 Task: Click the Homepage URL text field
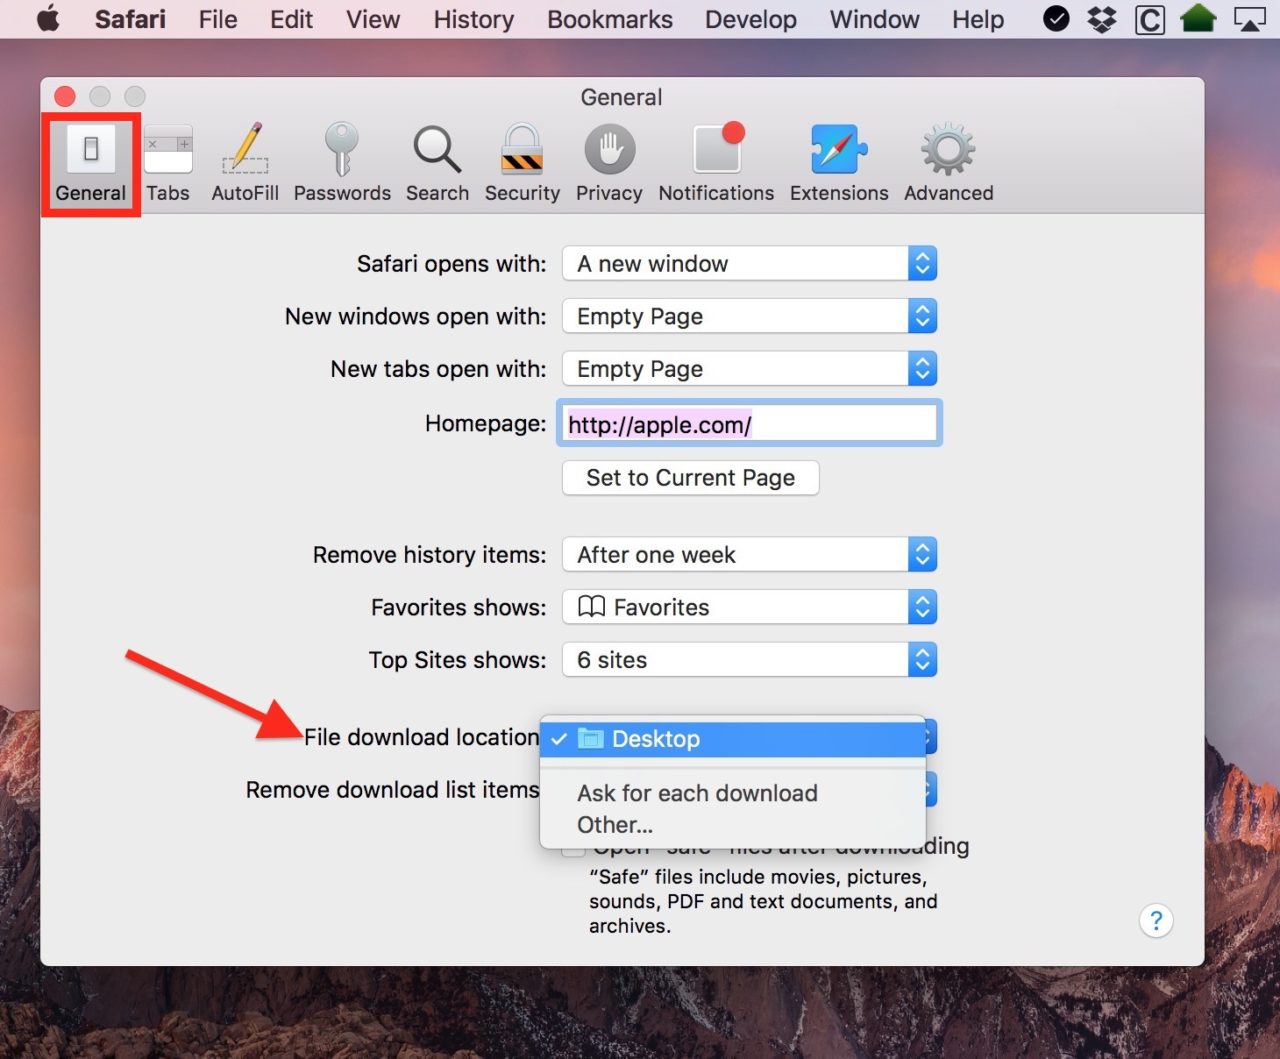[749, 424]
